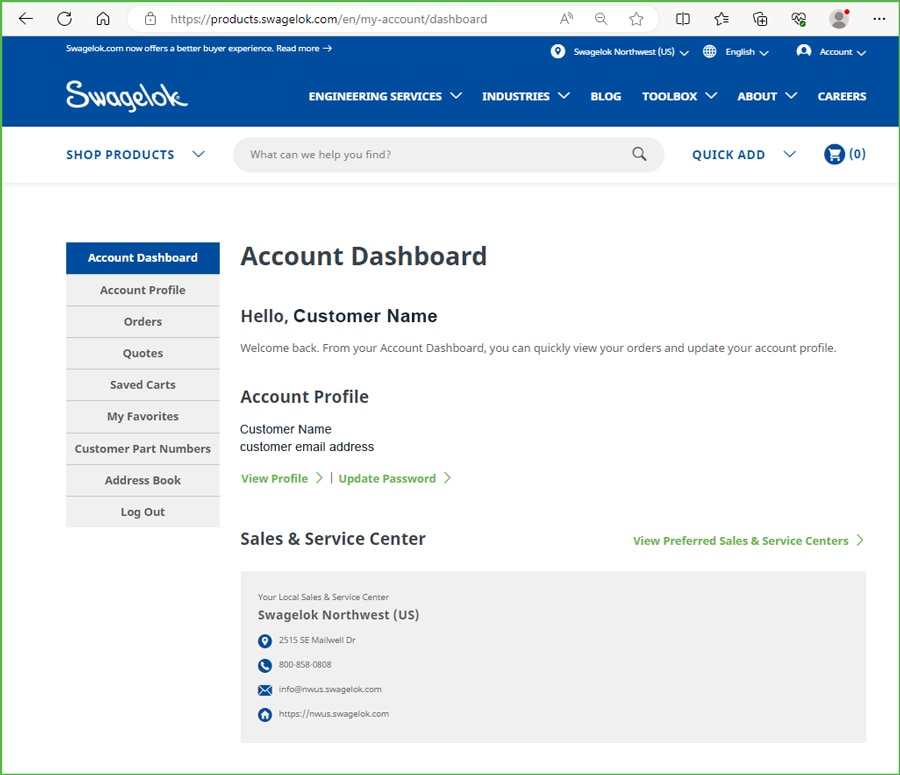
Task: Add this page to favorites with the star icon
Action: [x=636, y=19]
